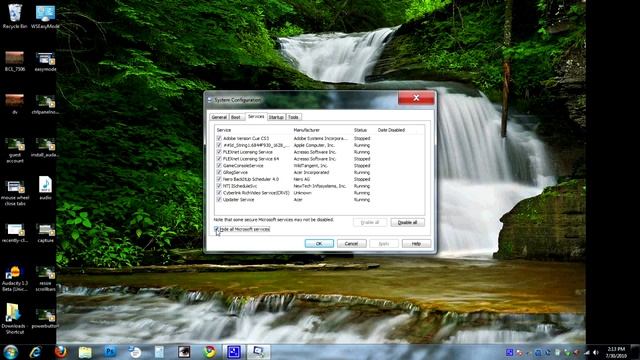Open the Recycle Bin desktop icon
Viewport: 640px width, 360px height.
tap(15, 16)
